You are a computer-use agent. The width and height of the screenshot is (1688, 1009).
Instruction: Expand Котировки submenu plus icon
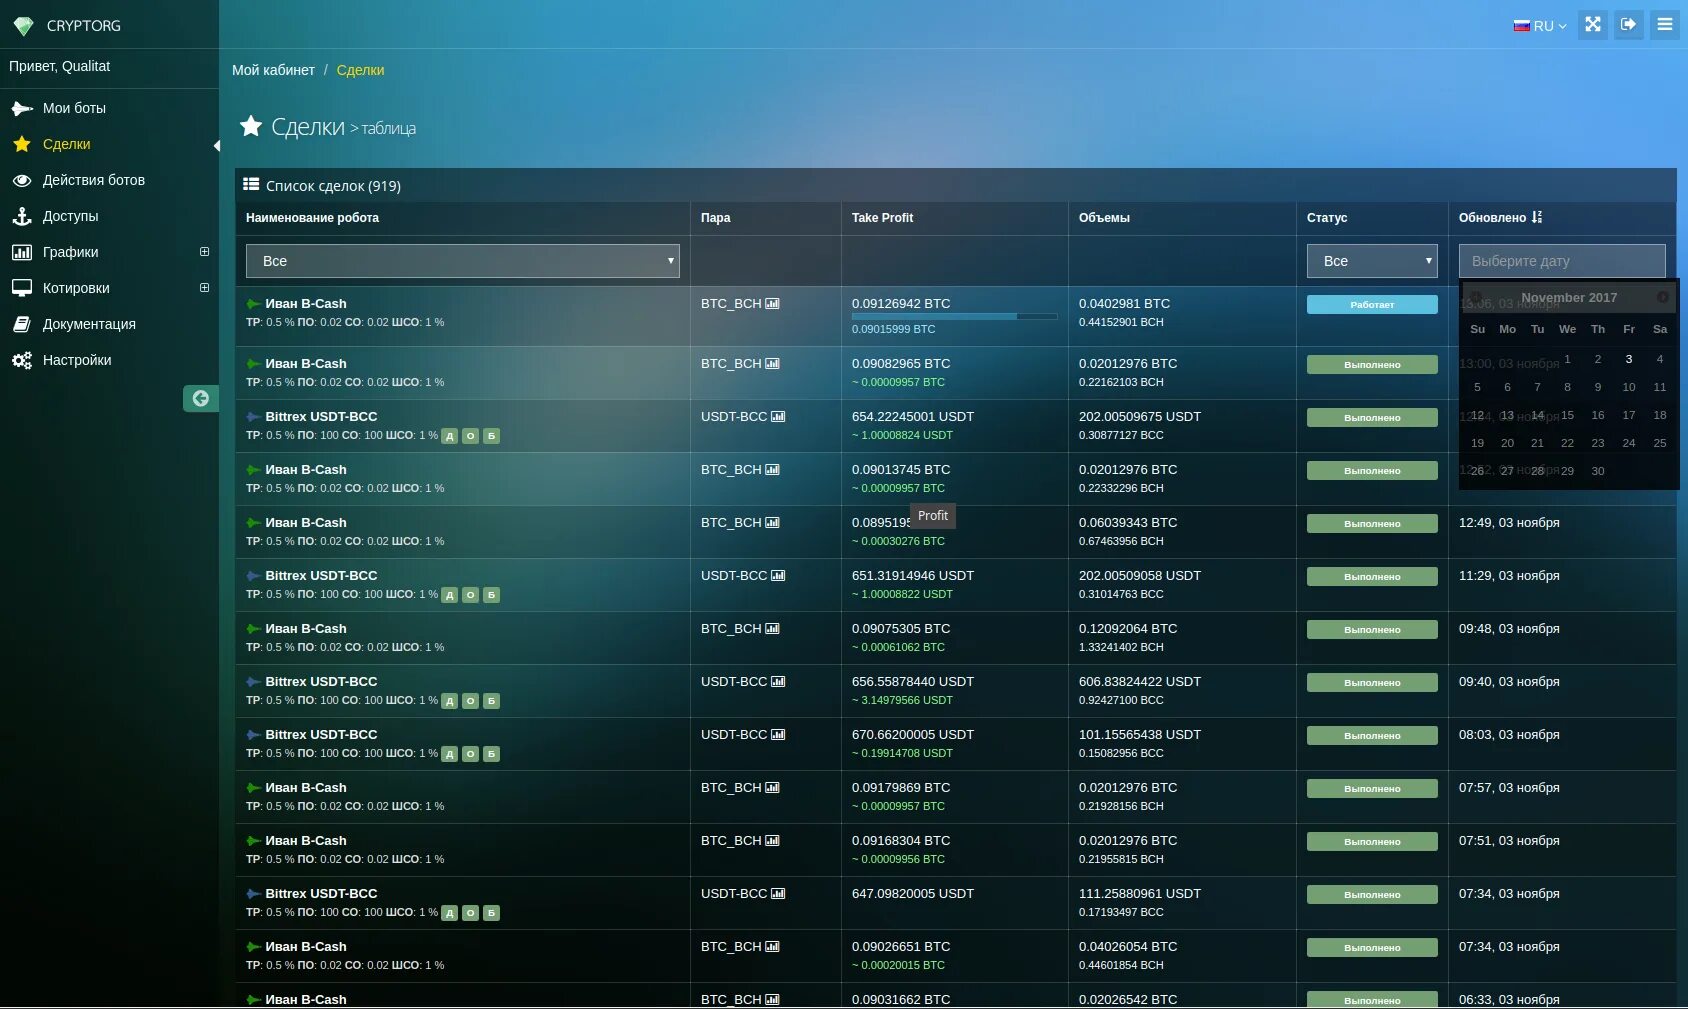click(x=204, y=288)
